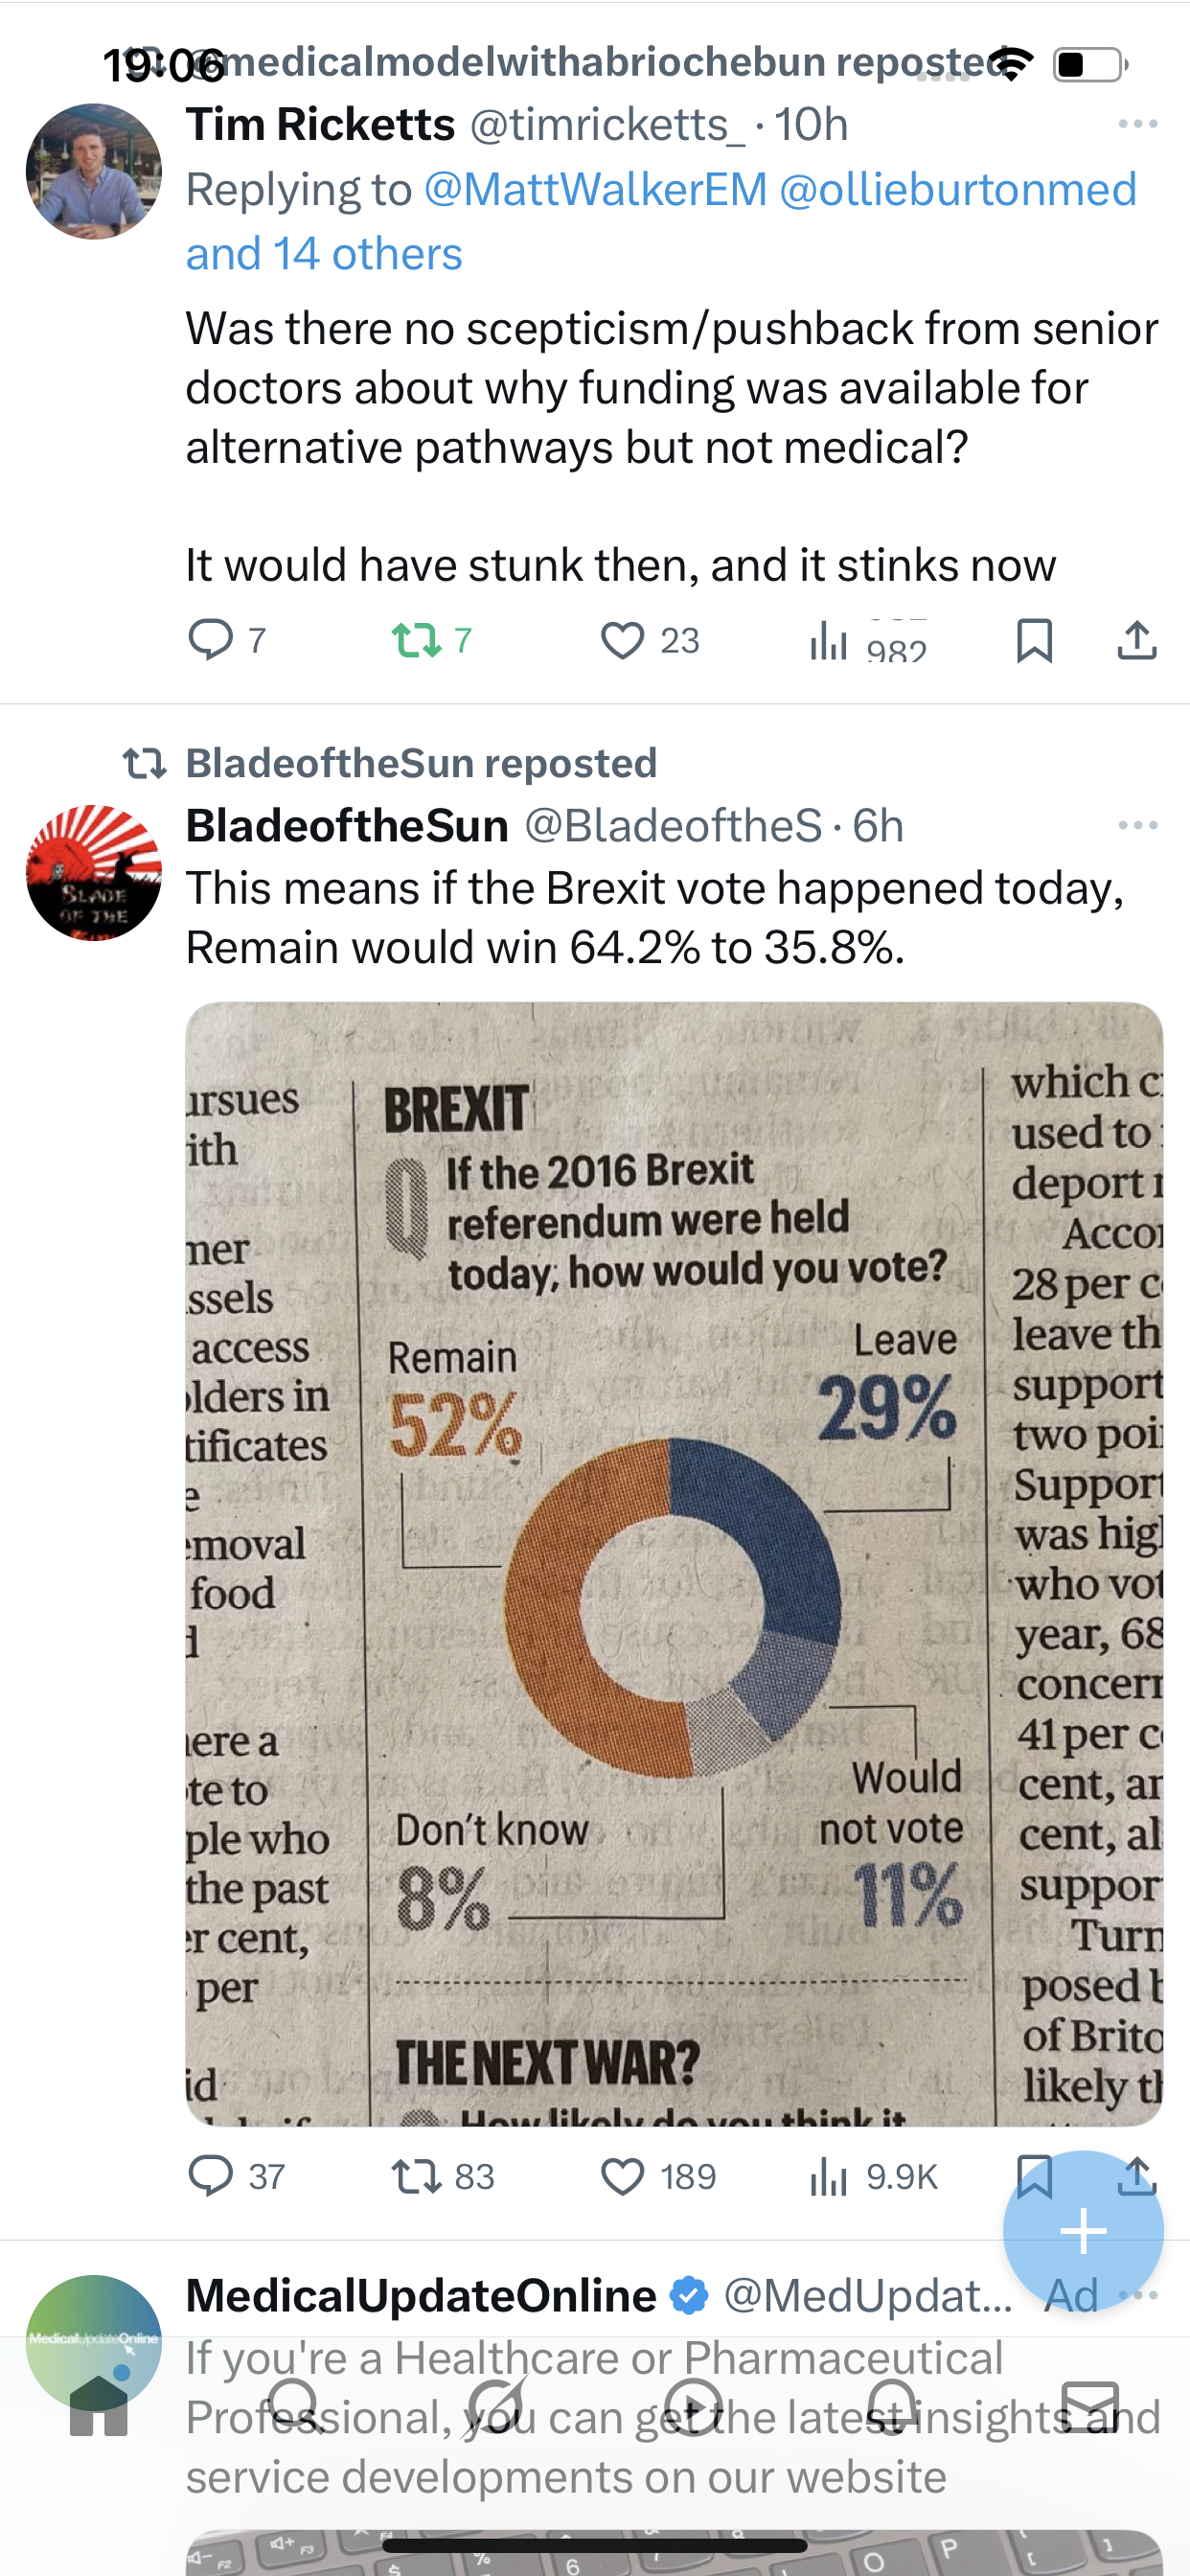View analytics for Tim Ricketts' tweet
This screenshot has width=1190, height=2576.
[829, 640]
